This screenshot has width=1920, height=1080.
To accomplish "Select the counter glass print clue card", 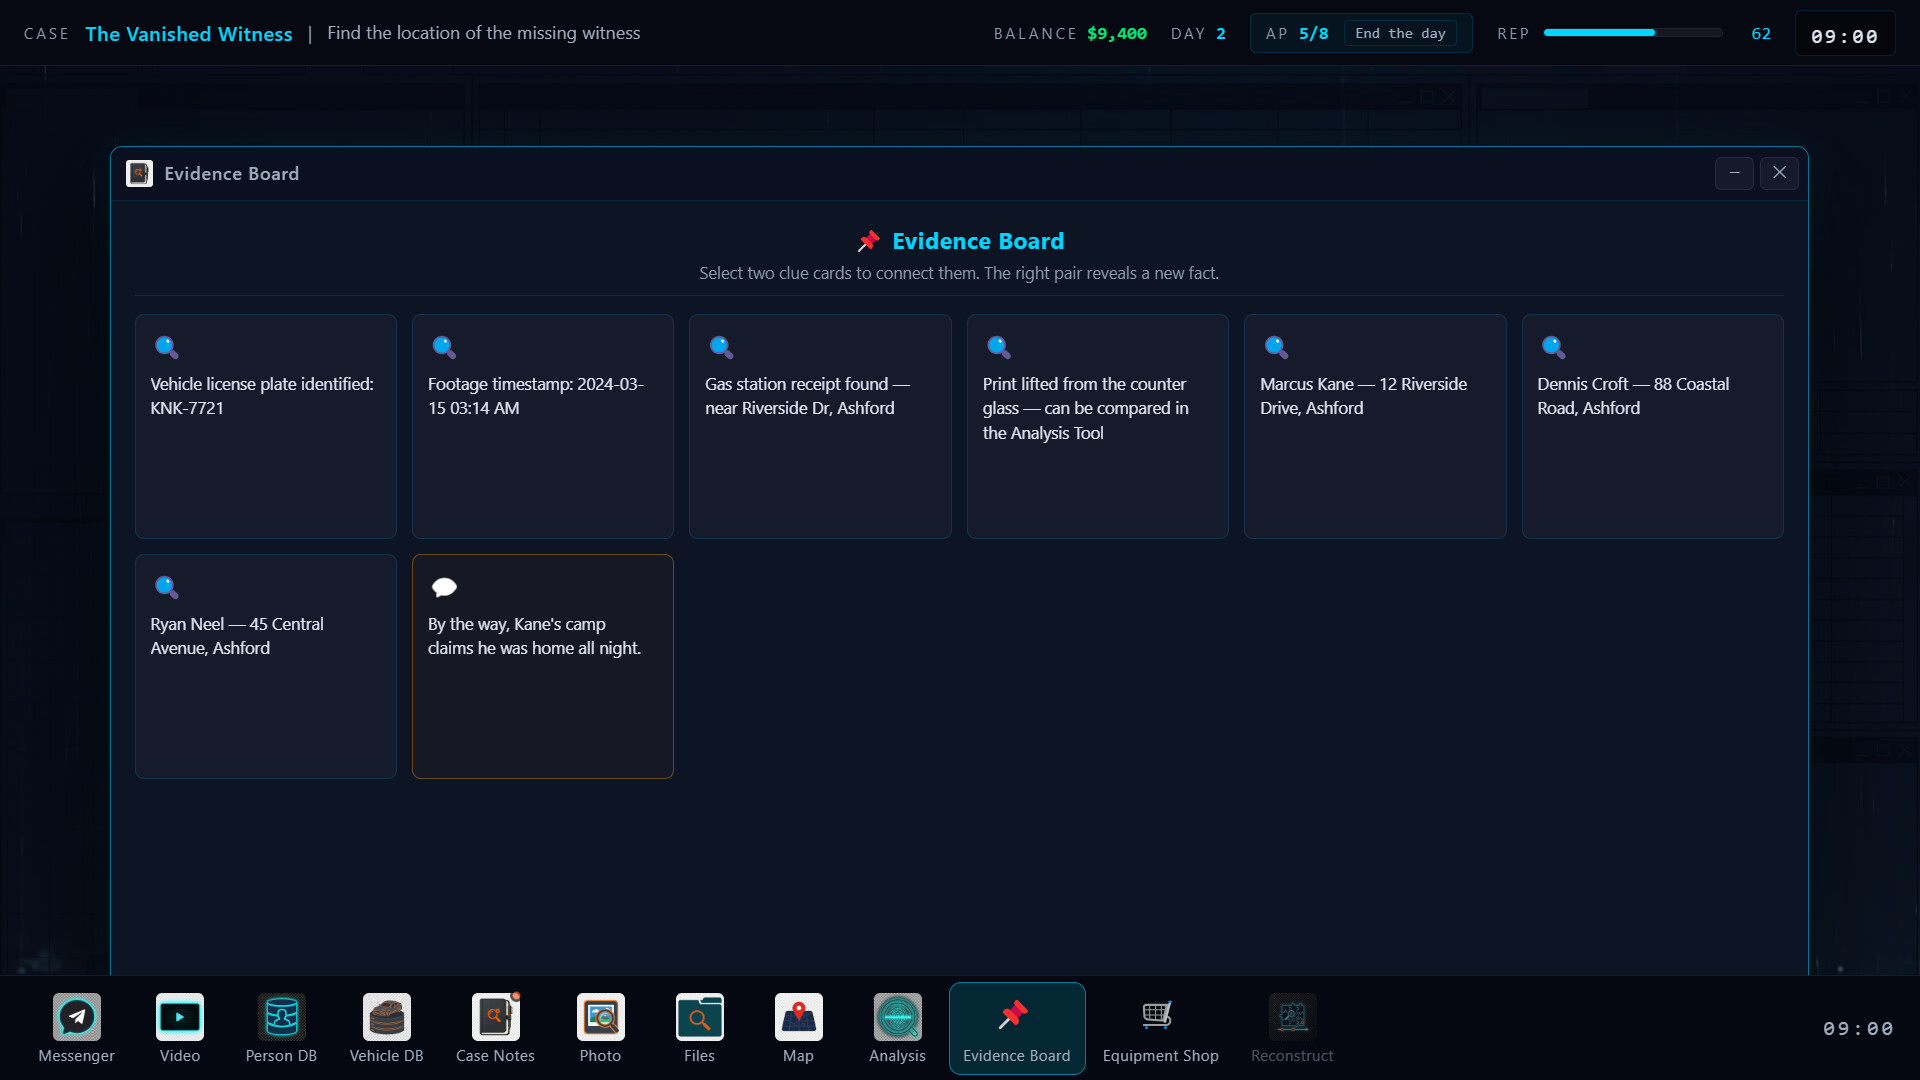I will pyautogui.click(x=1098, y=427).
